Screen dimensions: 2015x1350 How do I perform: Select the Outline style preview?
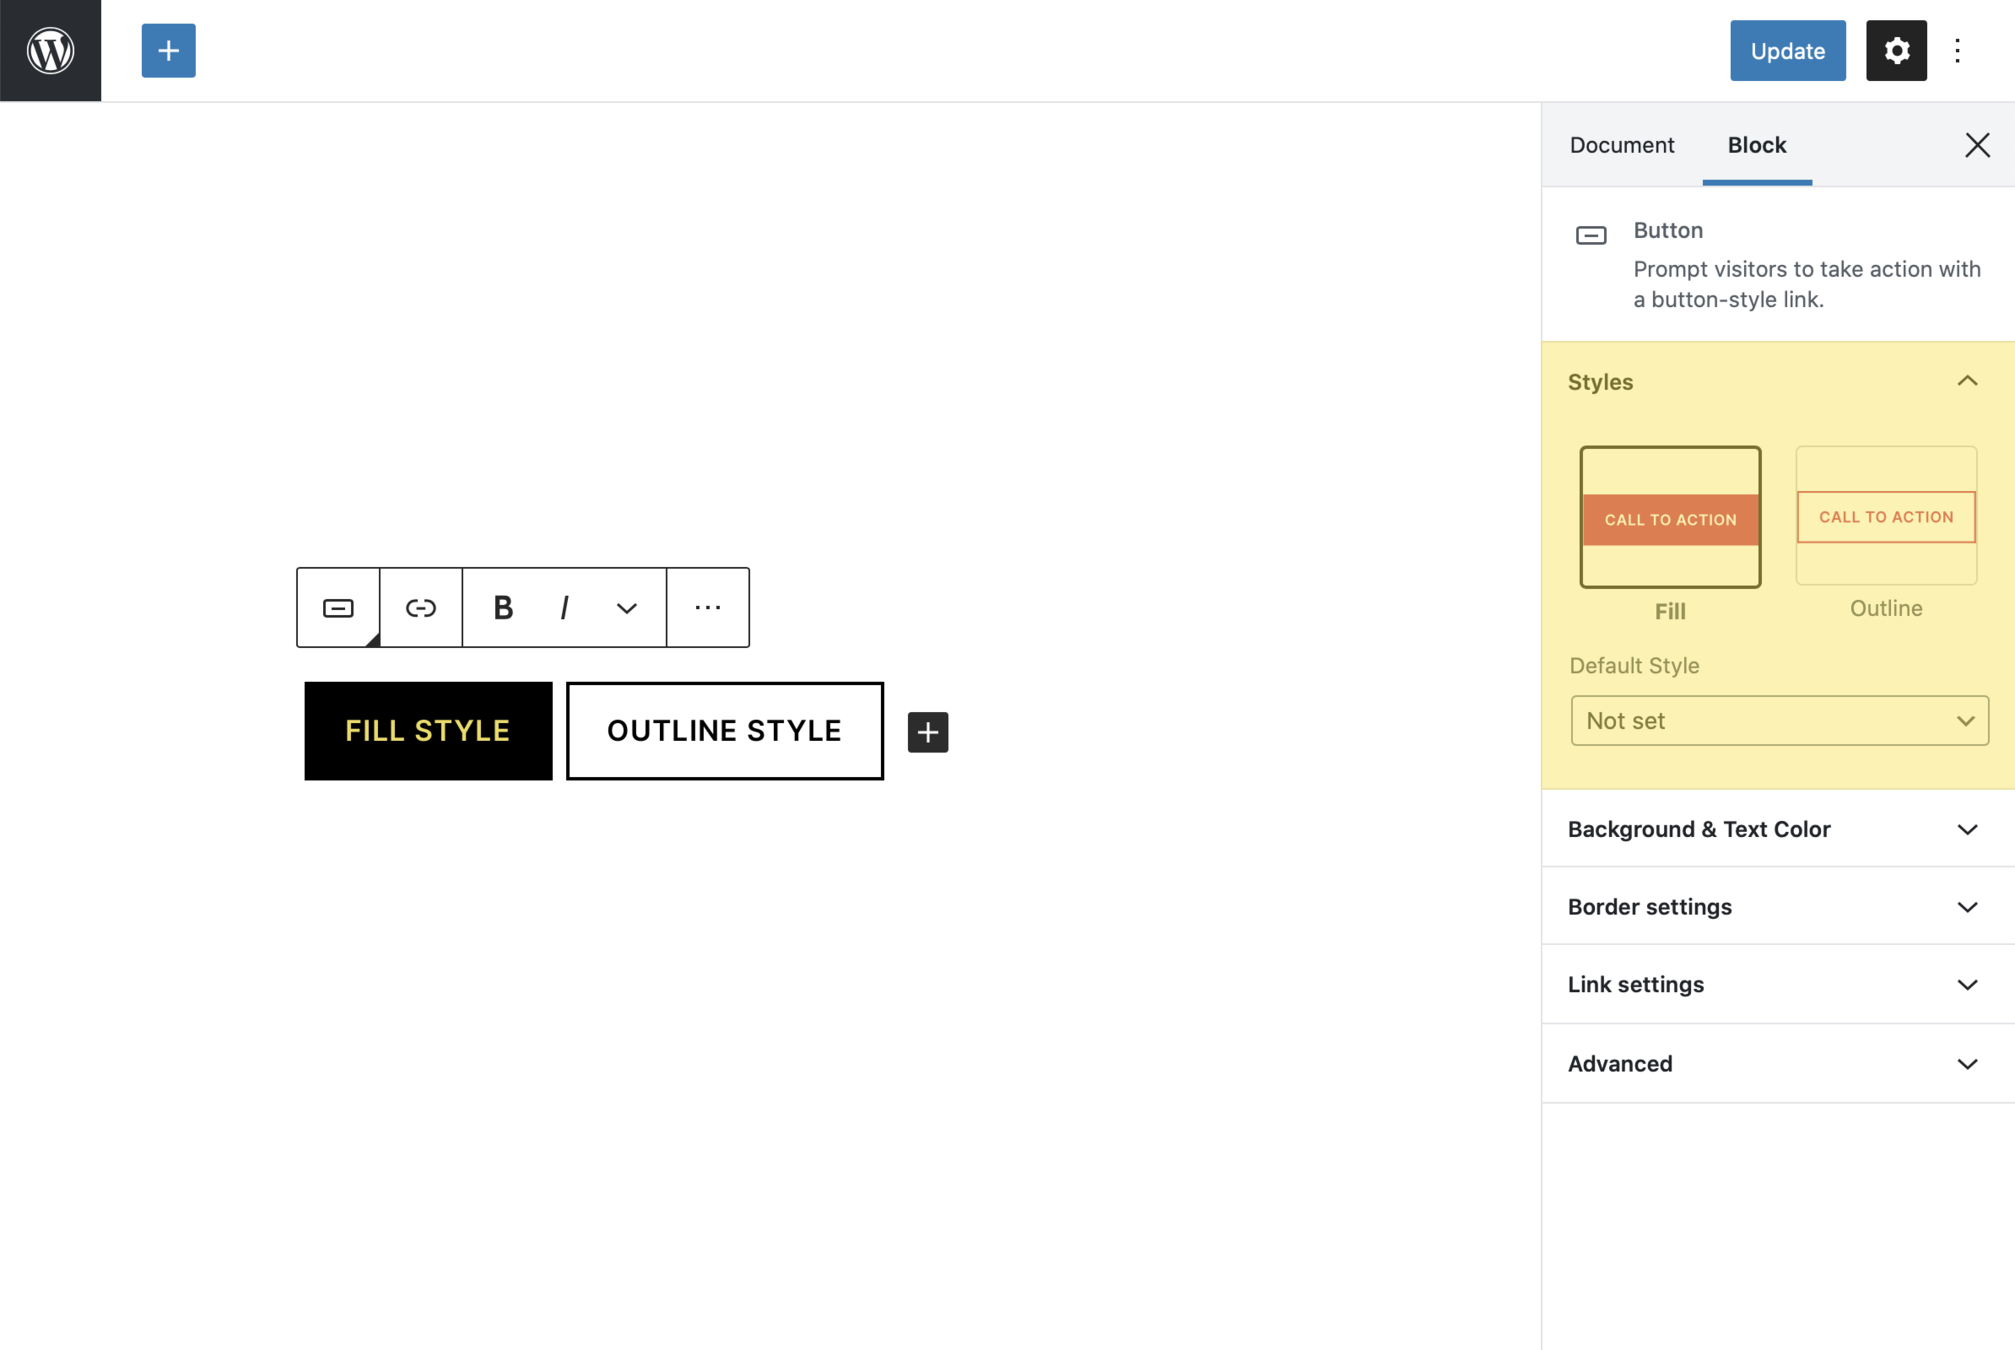coord(1885,516)
